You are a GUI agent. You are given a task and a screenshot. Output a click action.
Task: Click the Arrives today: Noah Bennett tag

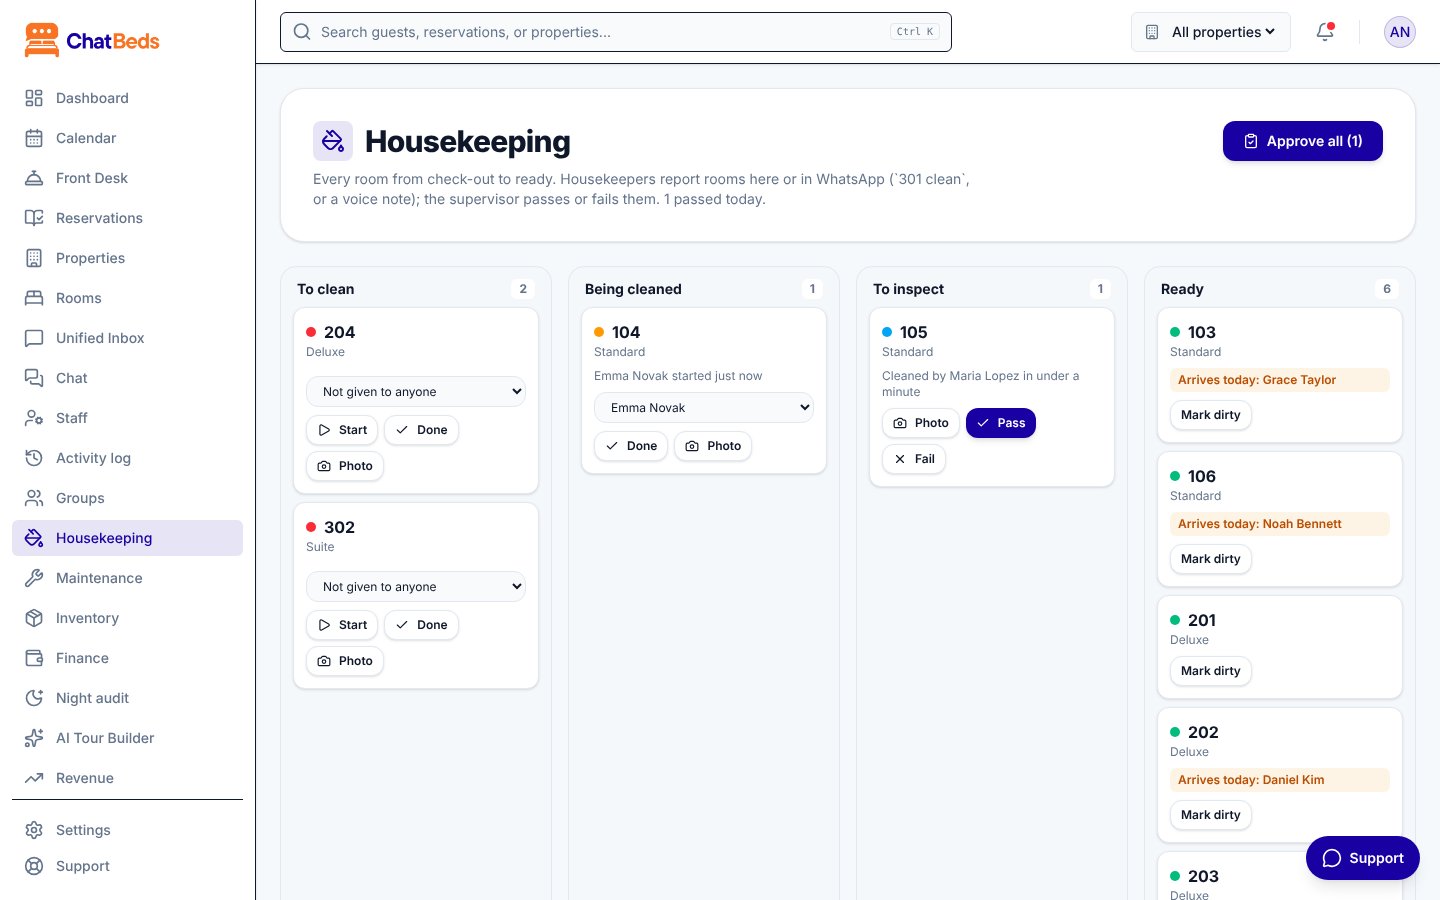coord(1280,524)
